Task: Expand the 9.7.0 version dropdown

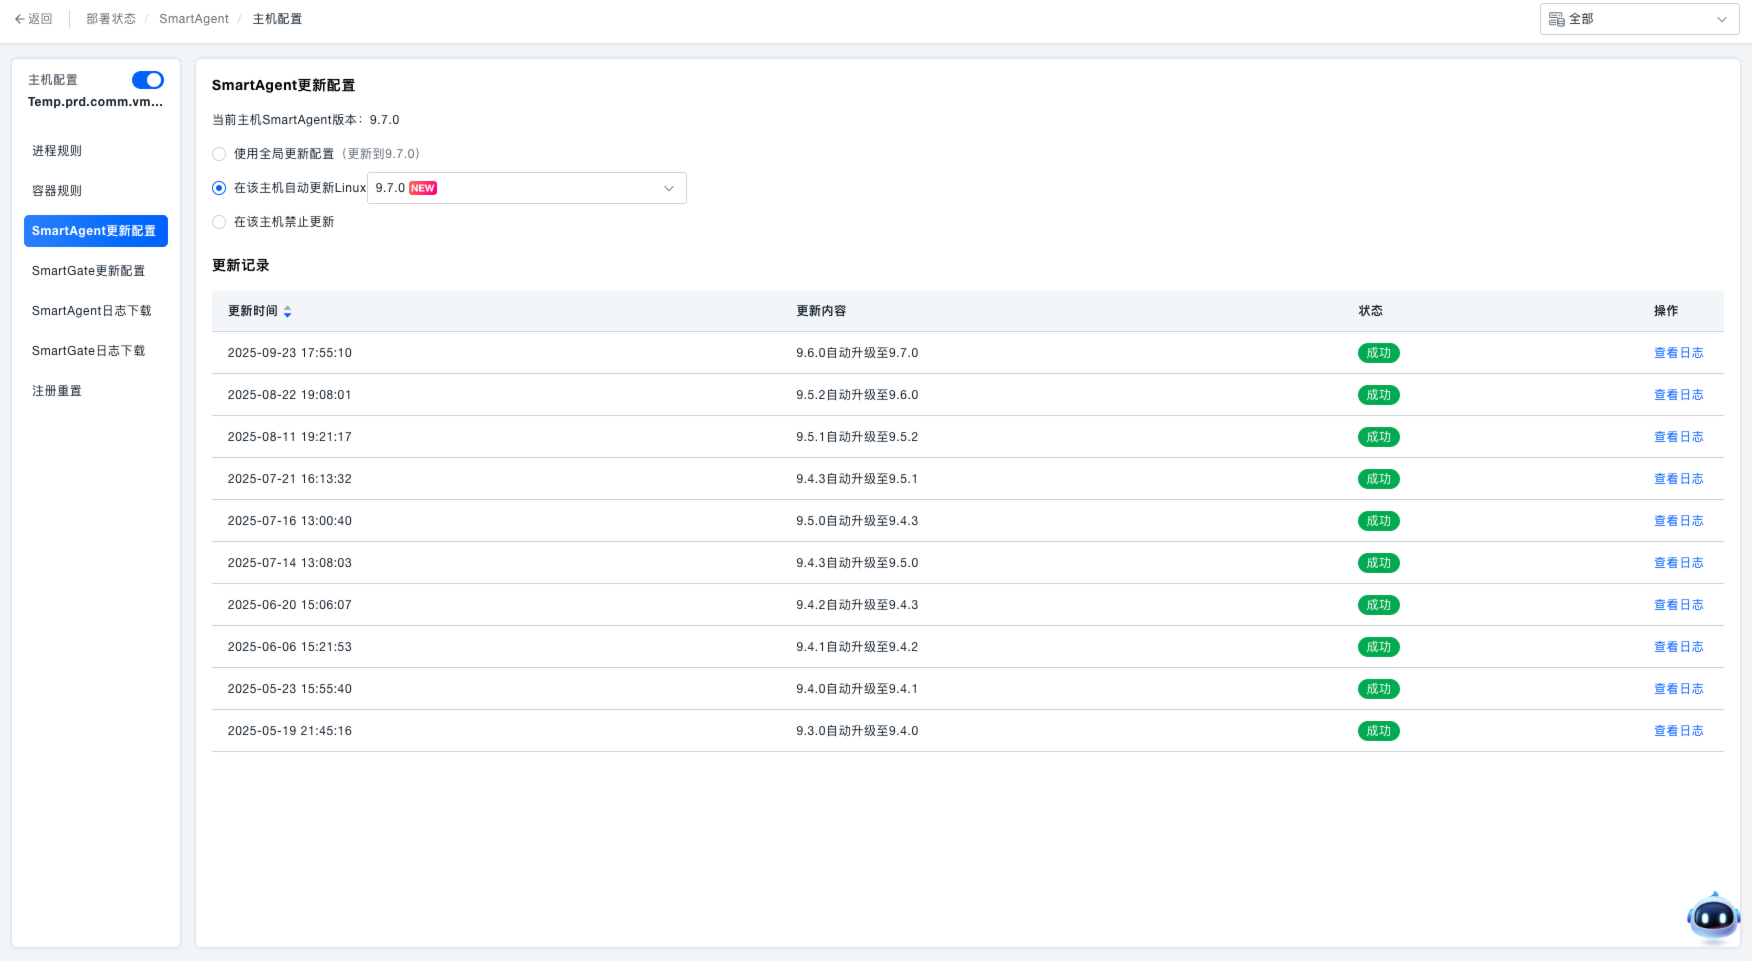Action: [x=668, y=188]
